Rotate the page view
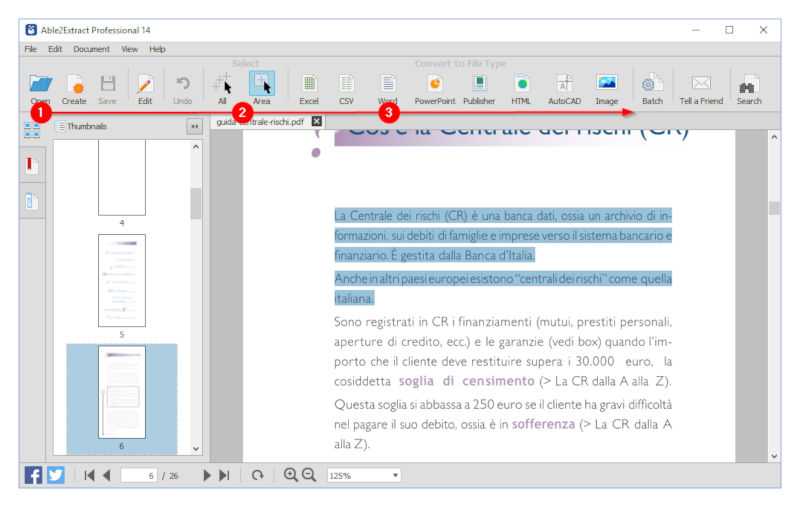Screen dimensions: 800x507 pyautogui.click(x=258, y=475)
